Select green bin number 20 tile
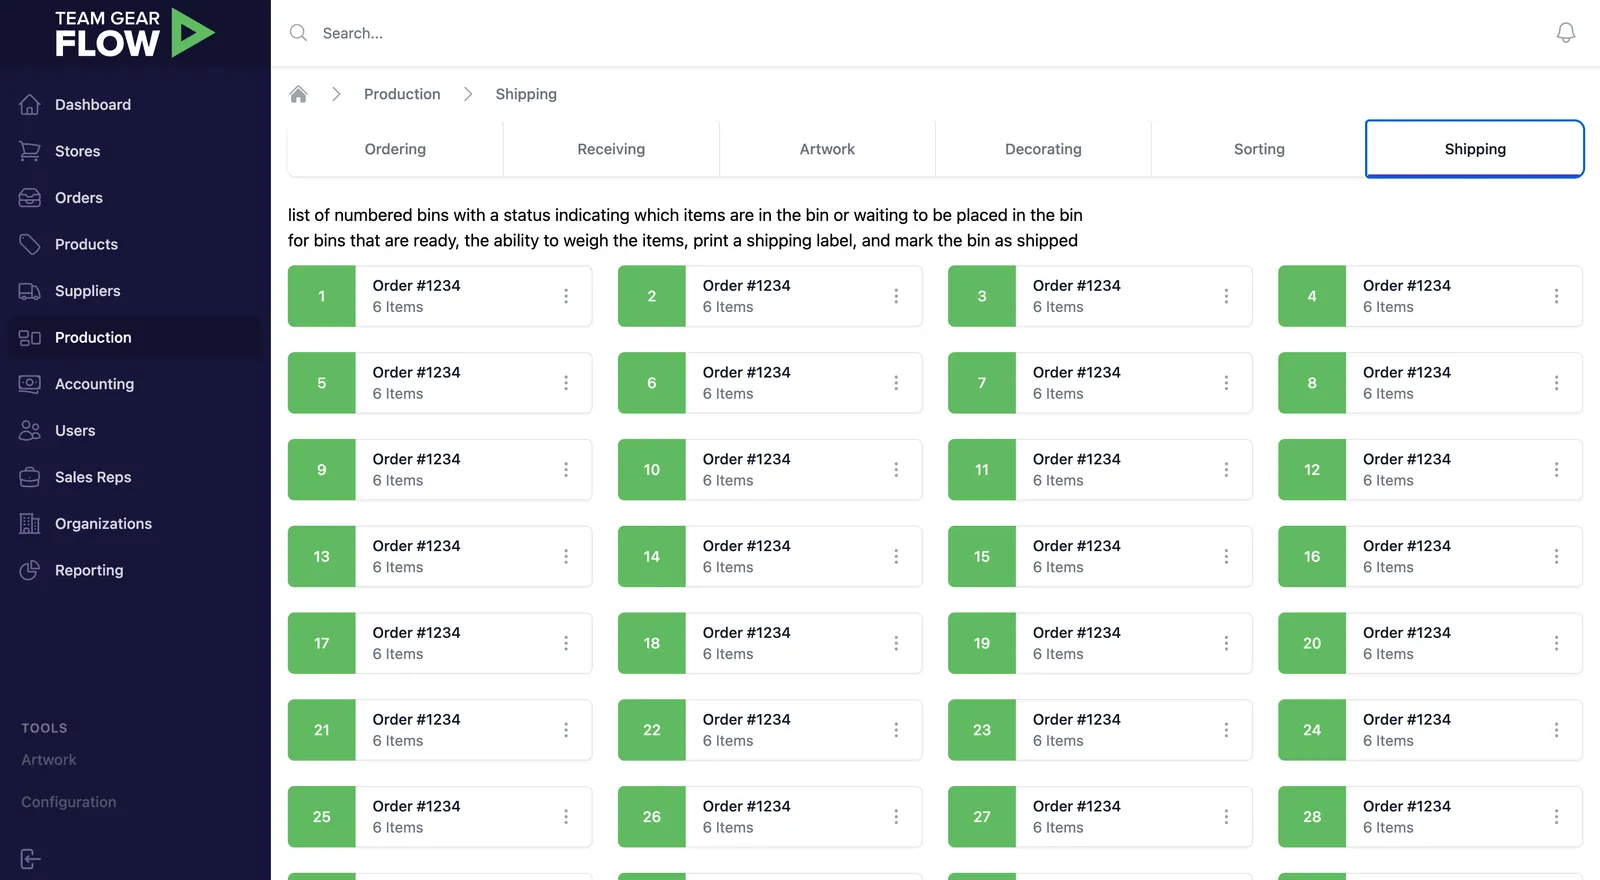 1312,643
